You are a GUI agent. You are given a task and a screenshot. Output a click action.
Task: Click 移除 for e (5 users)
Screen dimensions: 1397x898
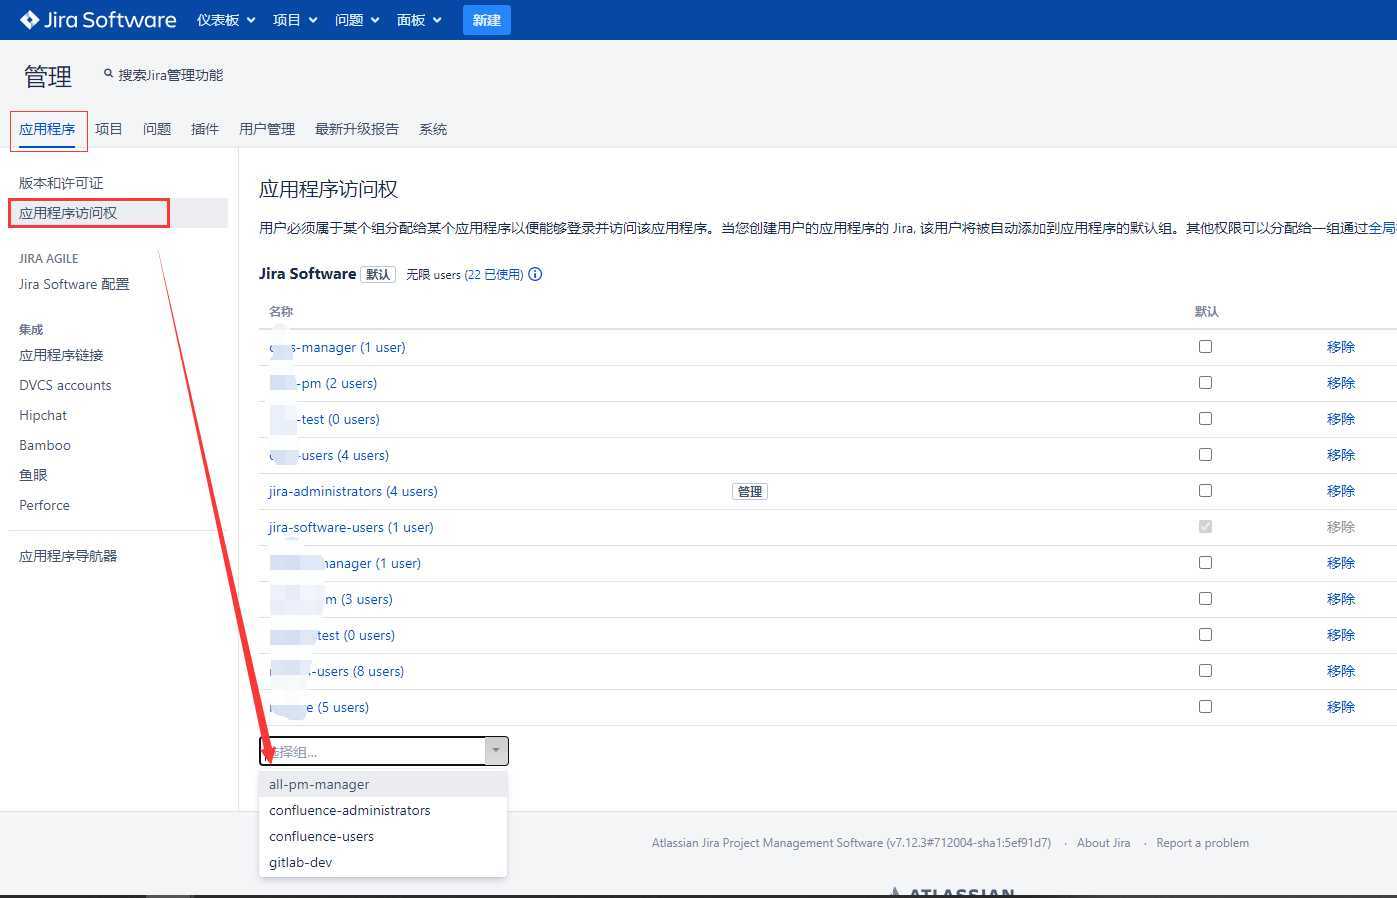(x=1341, y=707)
